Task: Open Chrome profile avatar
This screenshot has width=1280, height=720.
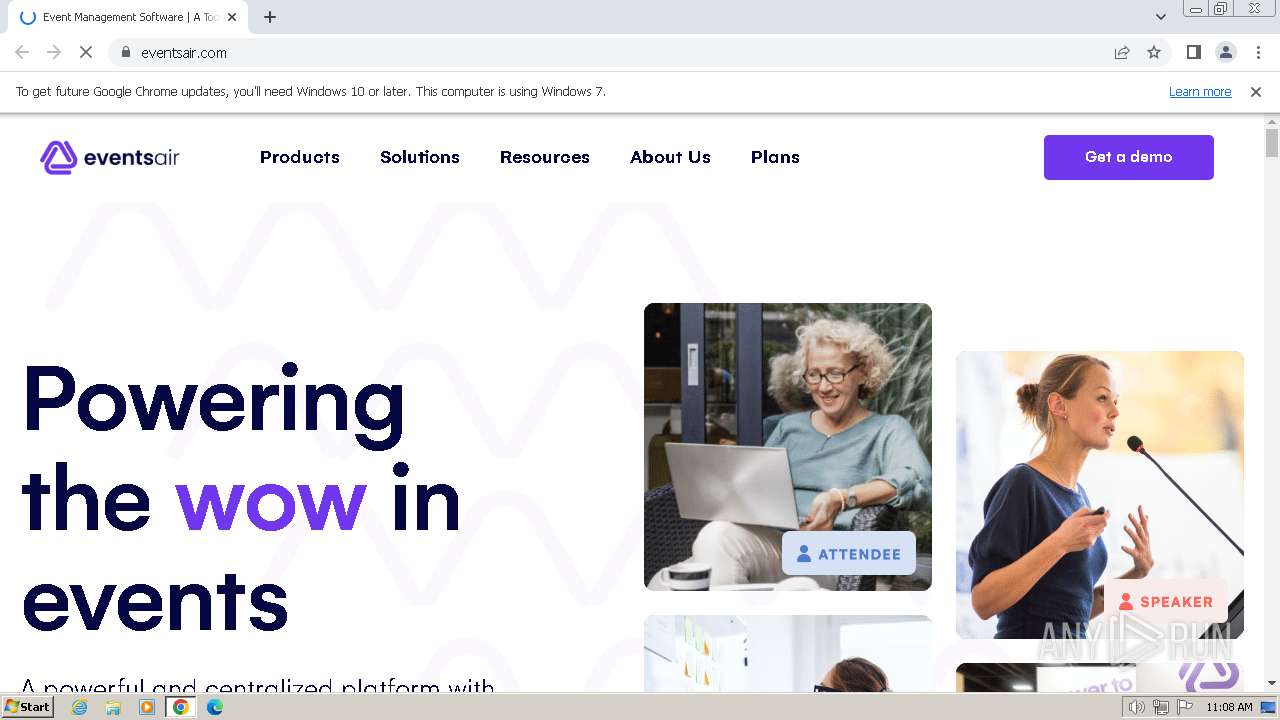Action: tap(1225, 52)
